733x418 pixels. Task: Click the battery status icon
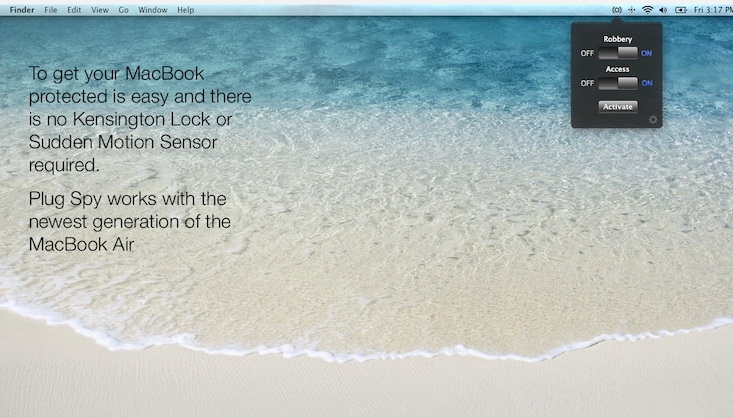click(x=681, y=10)
